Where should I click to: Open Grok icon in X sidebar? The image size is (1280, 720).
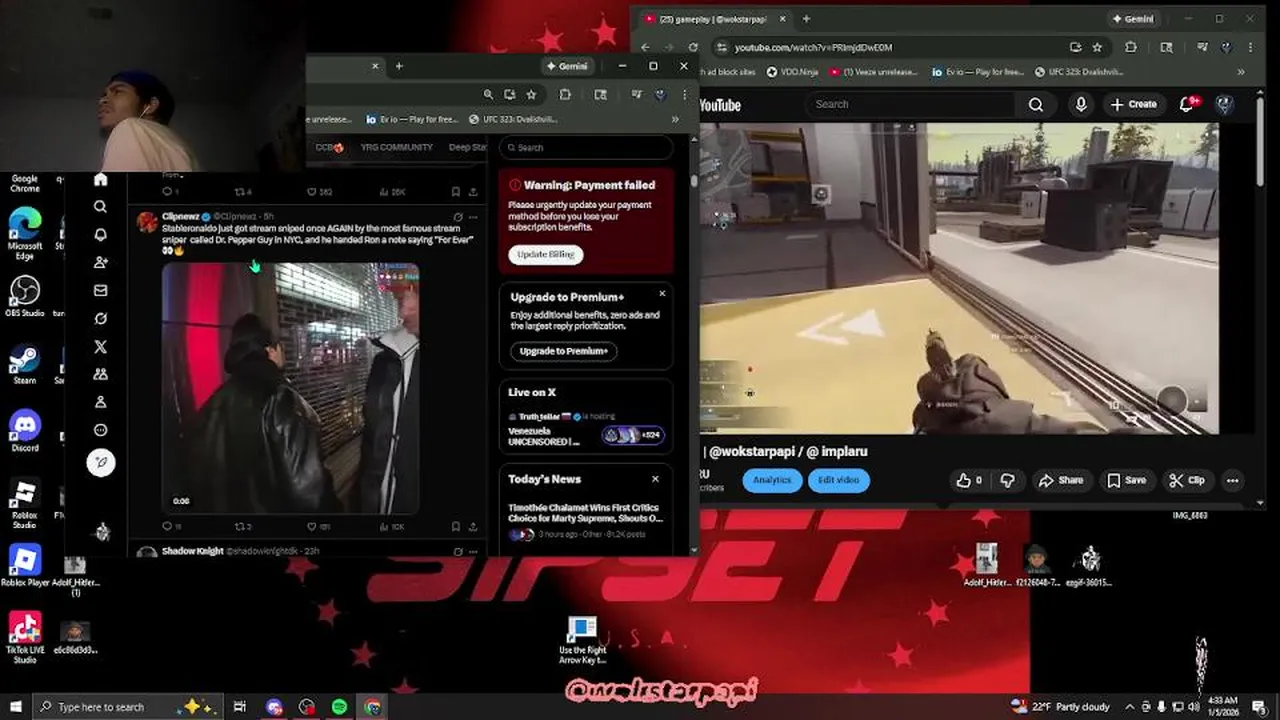click(x=100, y=318)
